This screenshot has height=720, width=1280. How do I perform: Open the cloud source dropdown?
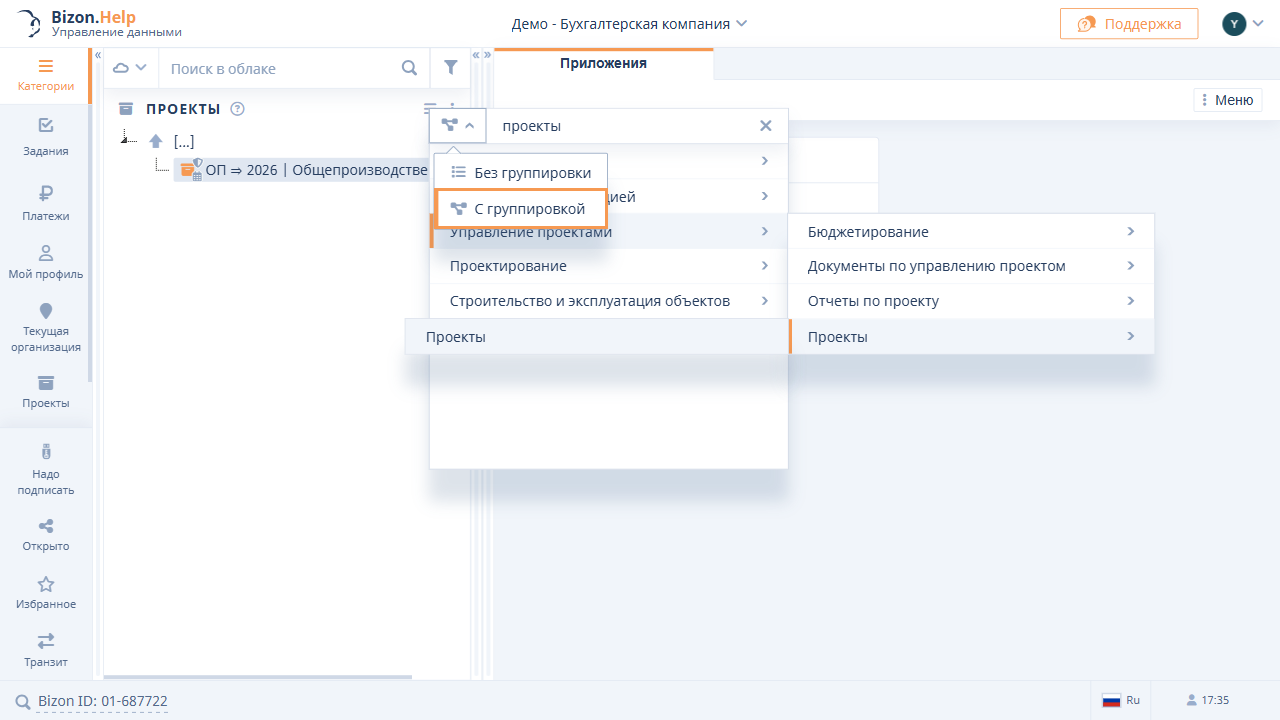(x=130, y=68)
